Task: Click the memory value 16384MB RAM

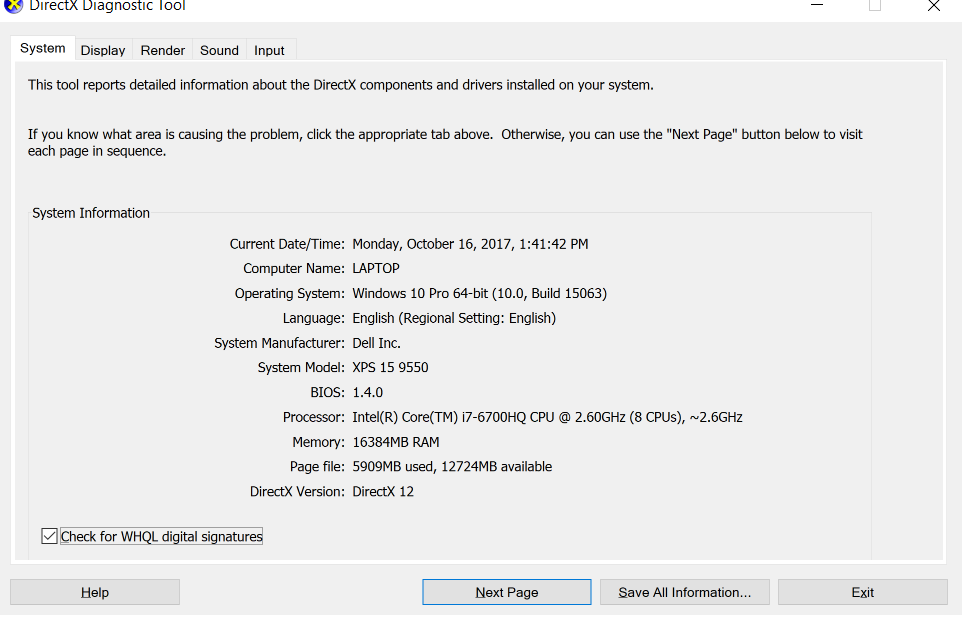Action: click(x=396, y=442)
